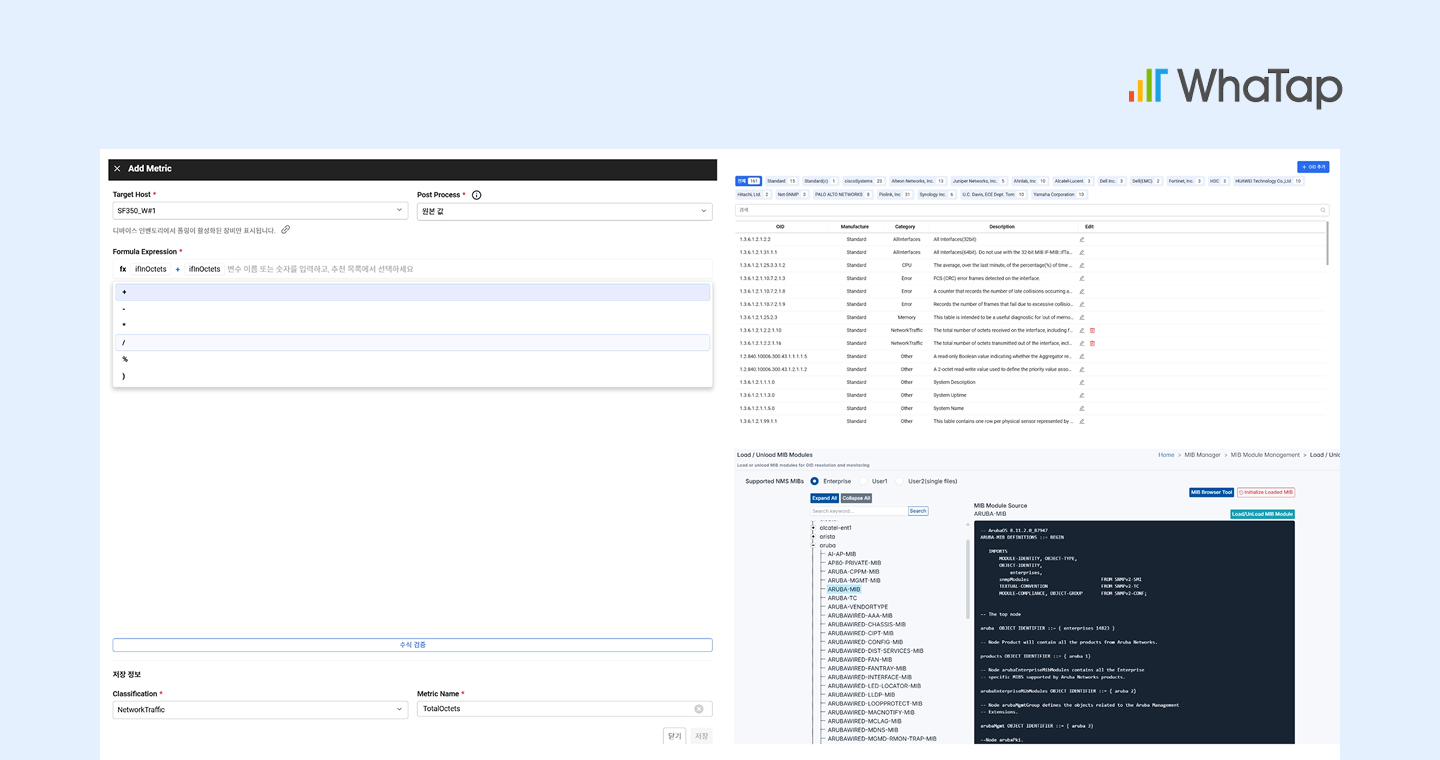Viewport: 1440px width, 760px height.
Task: Select the Enterprise radio button
Action: click(x=814, y=481)
